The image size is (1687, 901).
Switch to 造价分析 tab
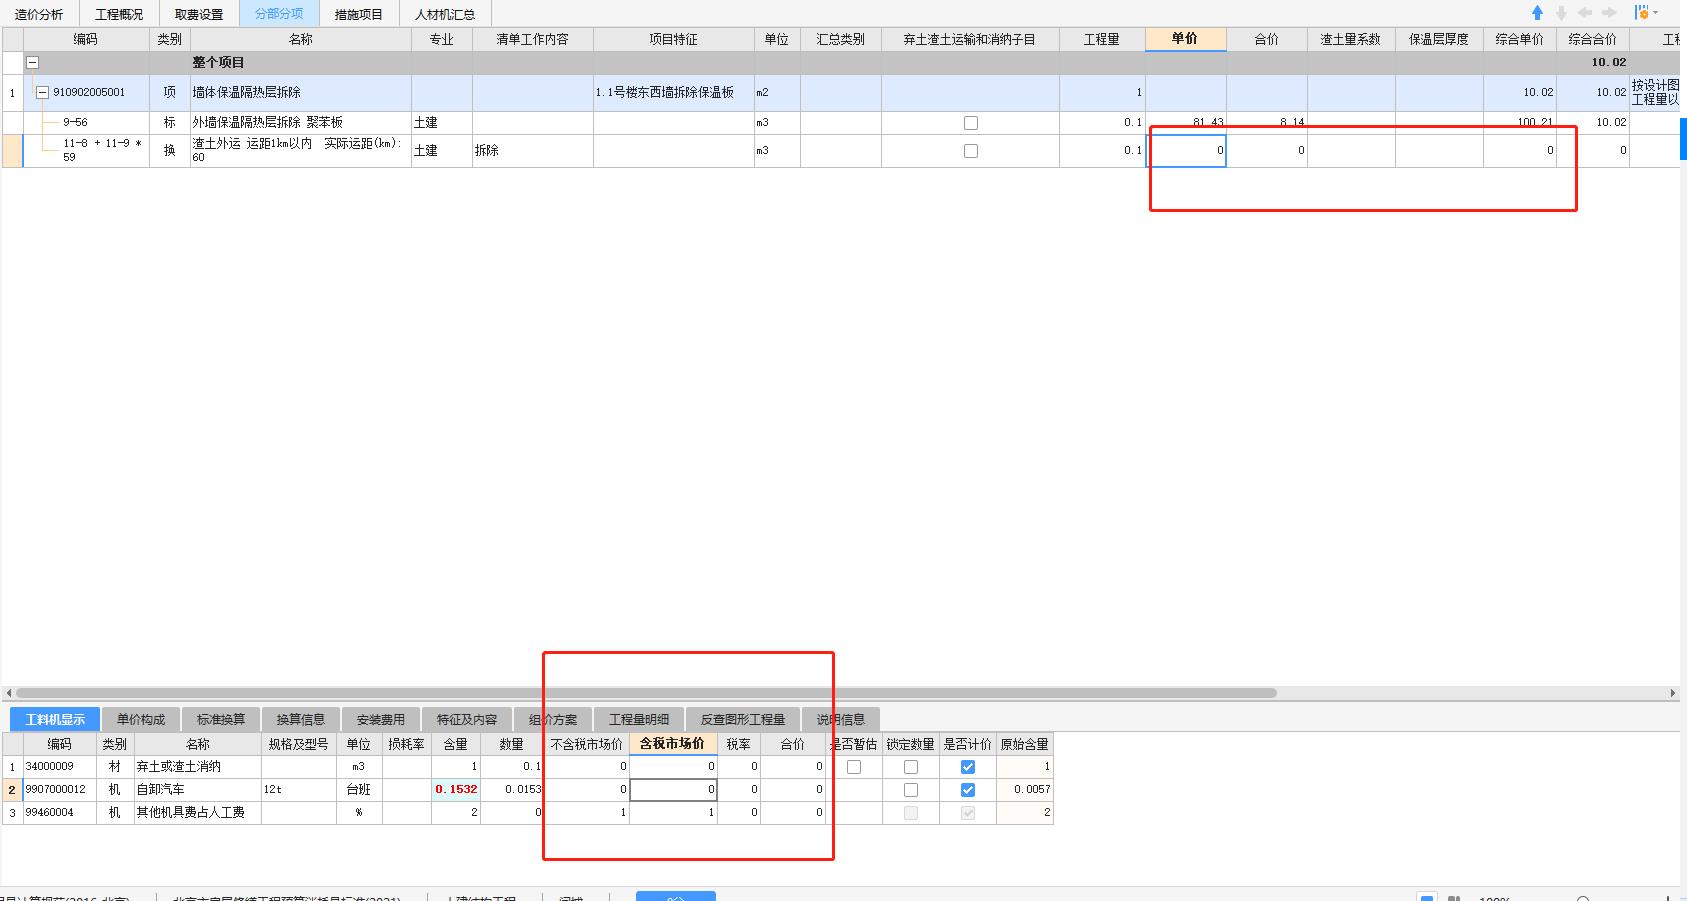(39, 14)
